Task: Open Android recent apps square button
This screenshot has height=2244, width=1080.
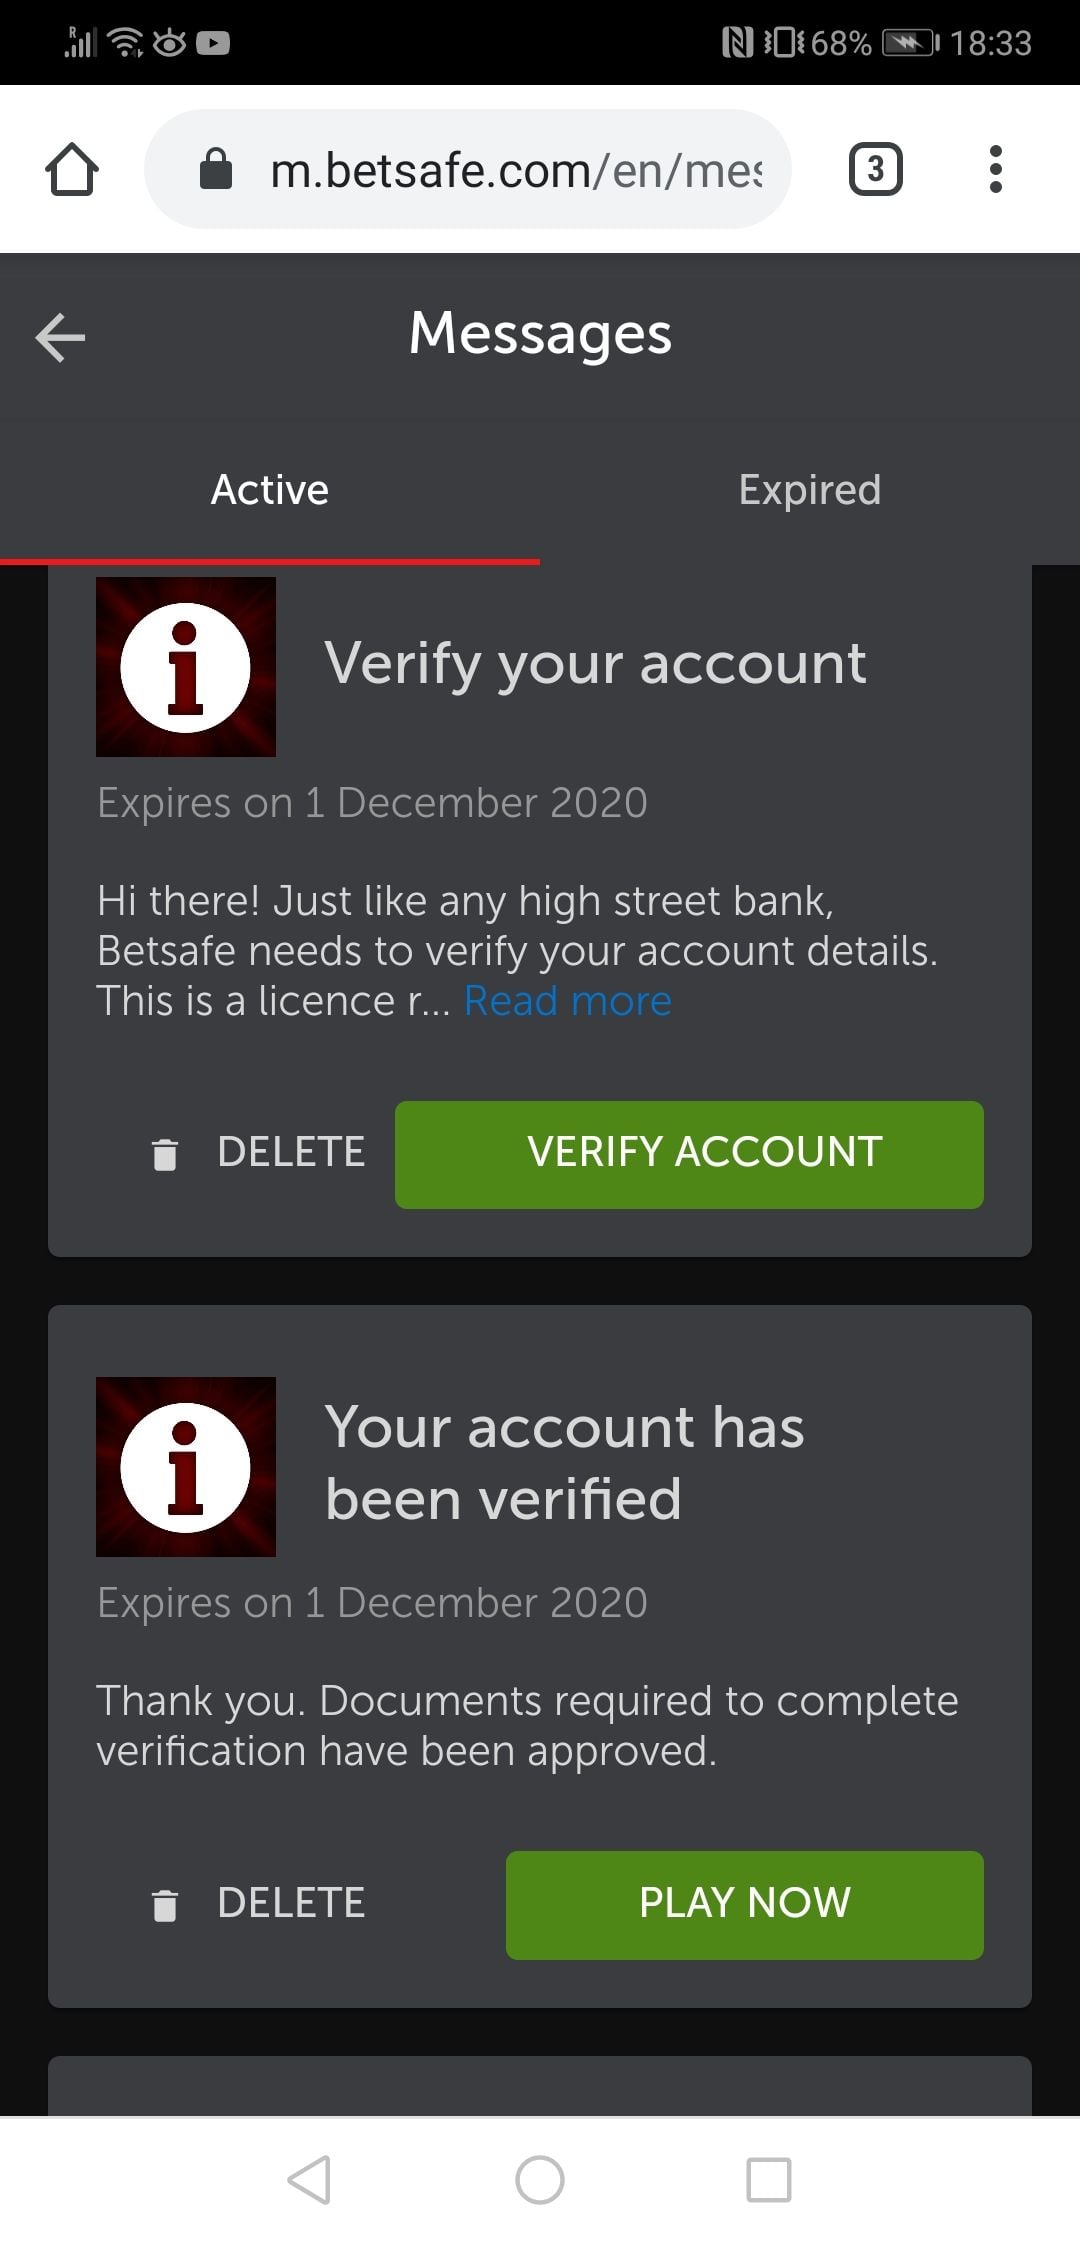Action: point(768,2179)
